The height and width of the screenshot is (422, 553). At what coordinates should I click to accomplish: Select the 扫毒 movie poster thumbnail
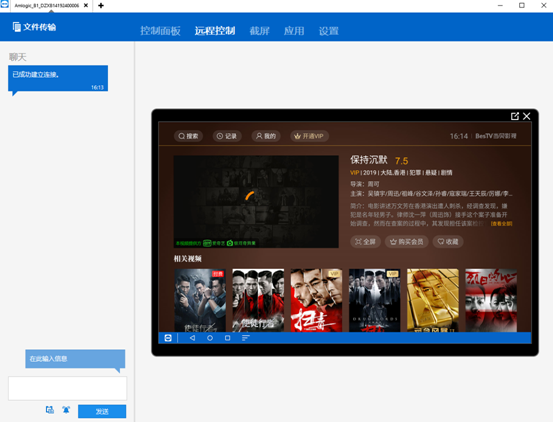tap(316, 300)
